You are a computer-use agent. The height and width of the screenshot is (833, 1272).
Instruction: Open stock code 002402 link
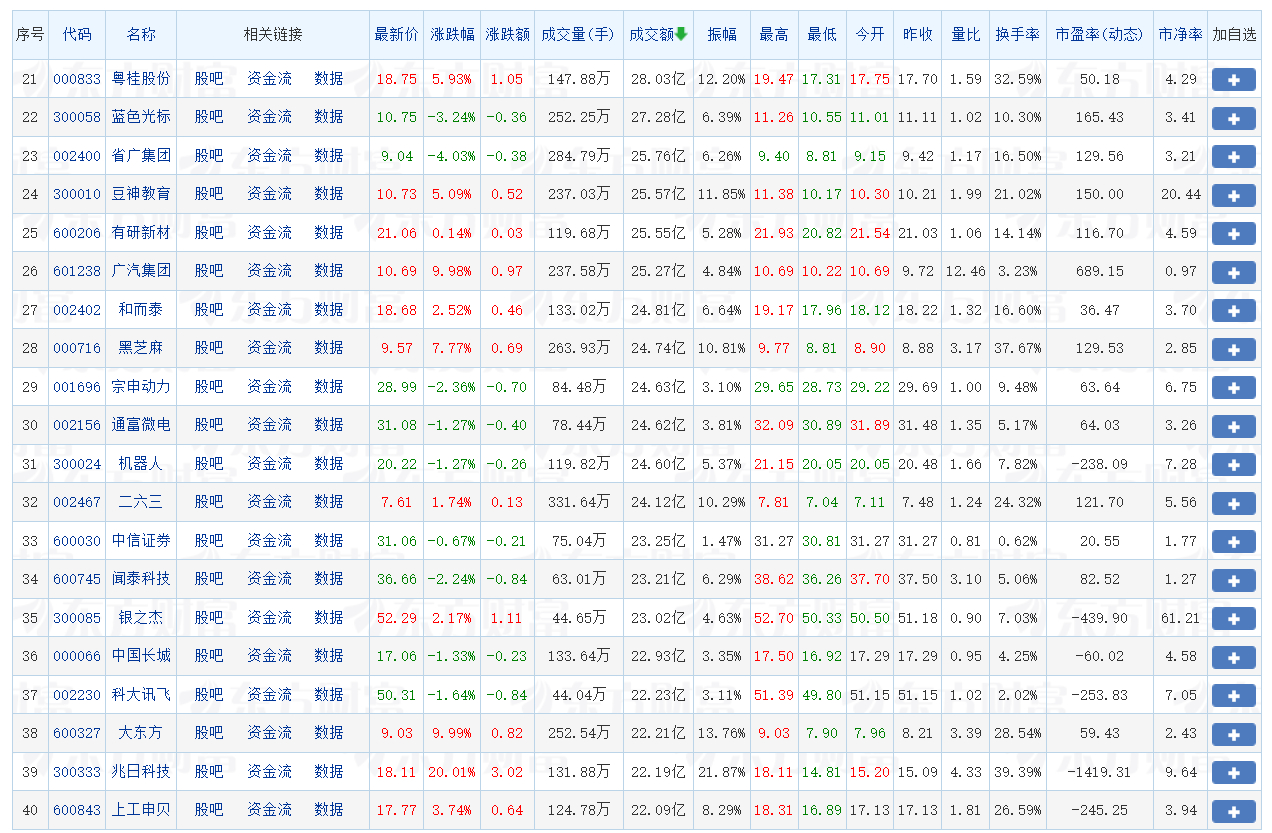(x=77, y=310)
